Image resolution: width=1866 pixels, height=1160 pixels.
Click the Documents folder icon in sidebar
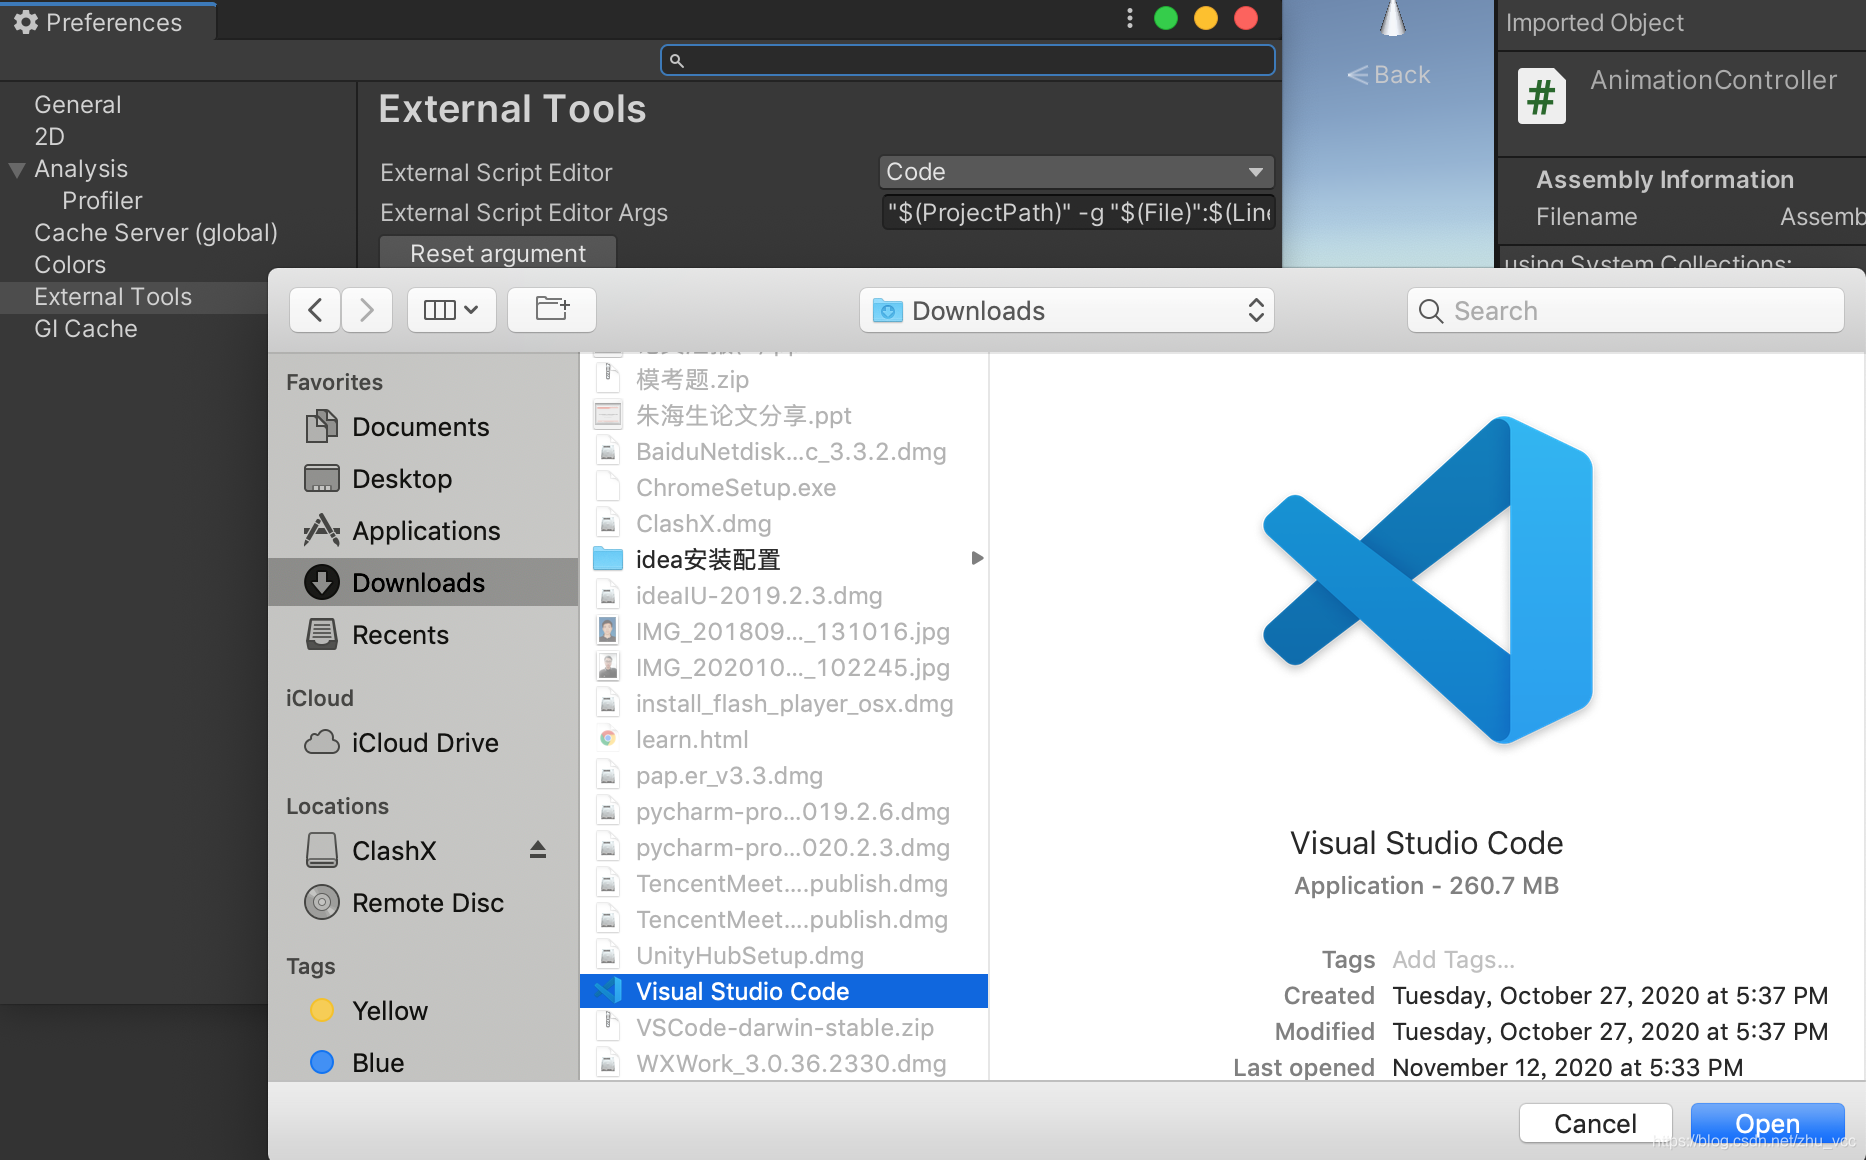coord(321,427)
